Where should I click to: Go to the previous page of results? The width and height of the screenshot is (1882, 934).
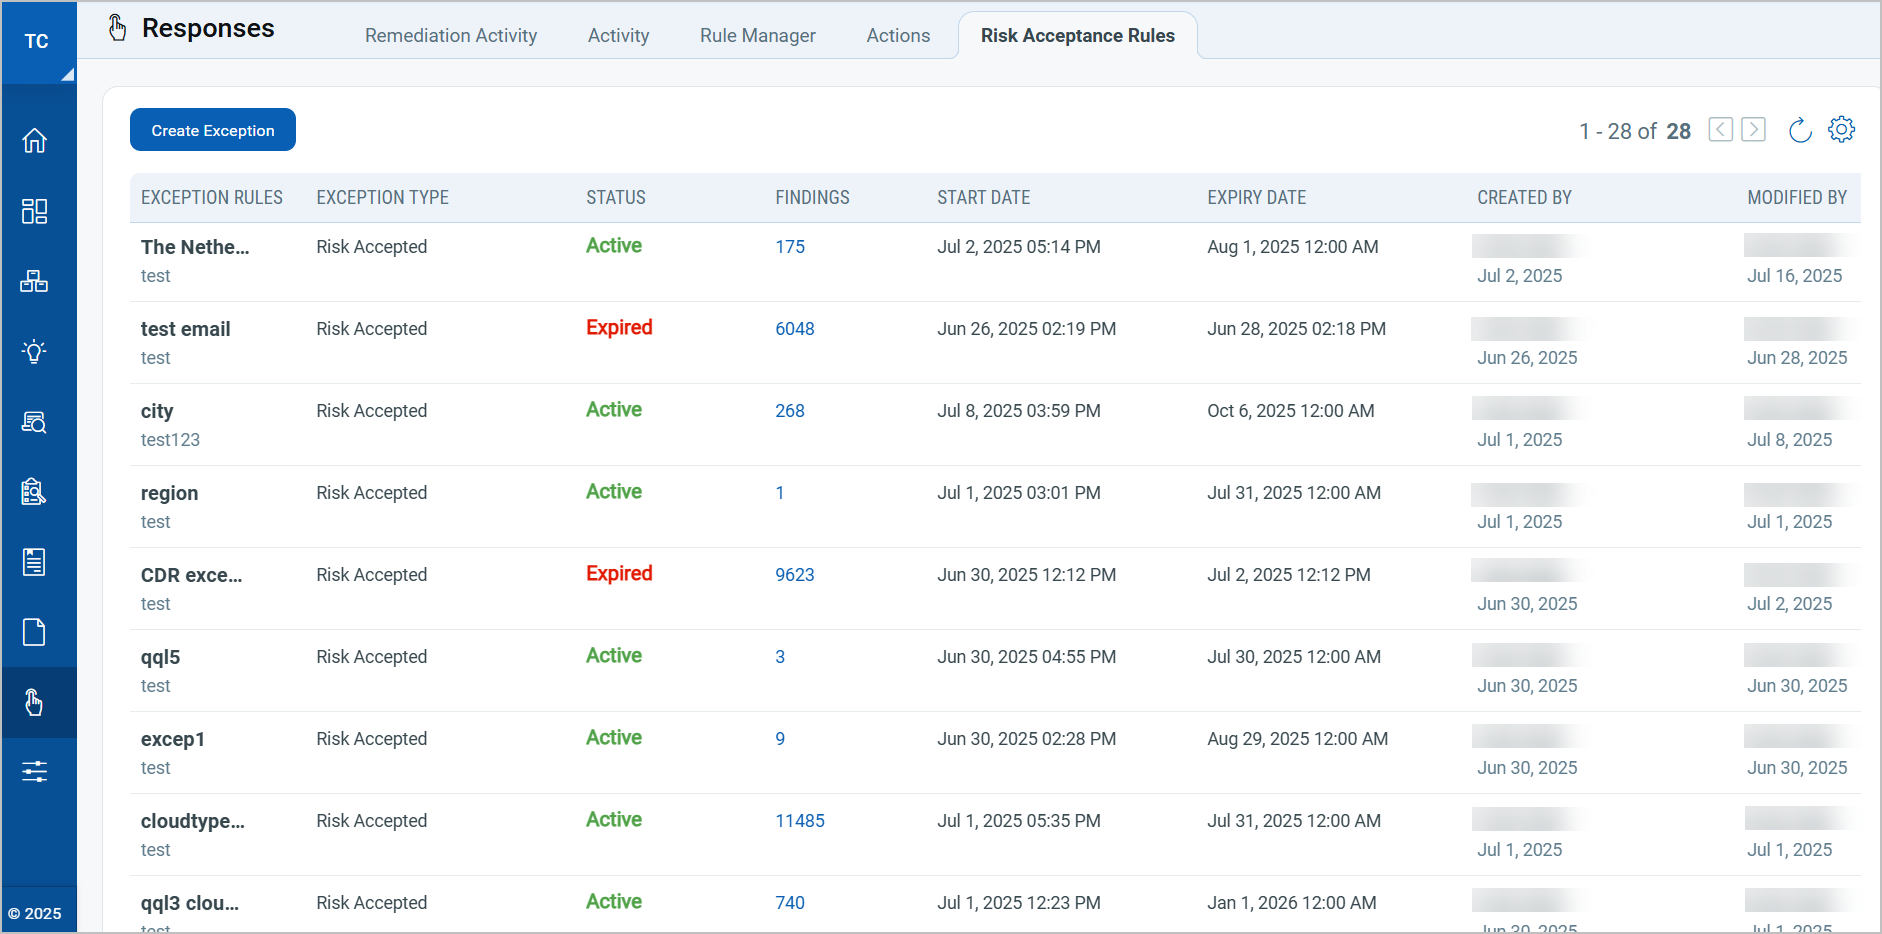click(1721, 129)
